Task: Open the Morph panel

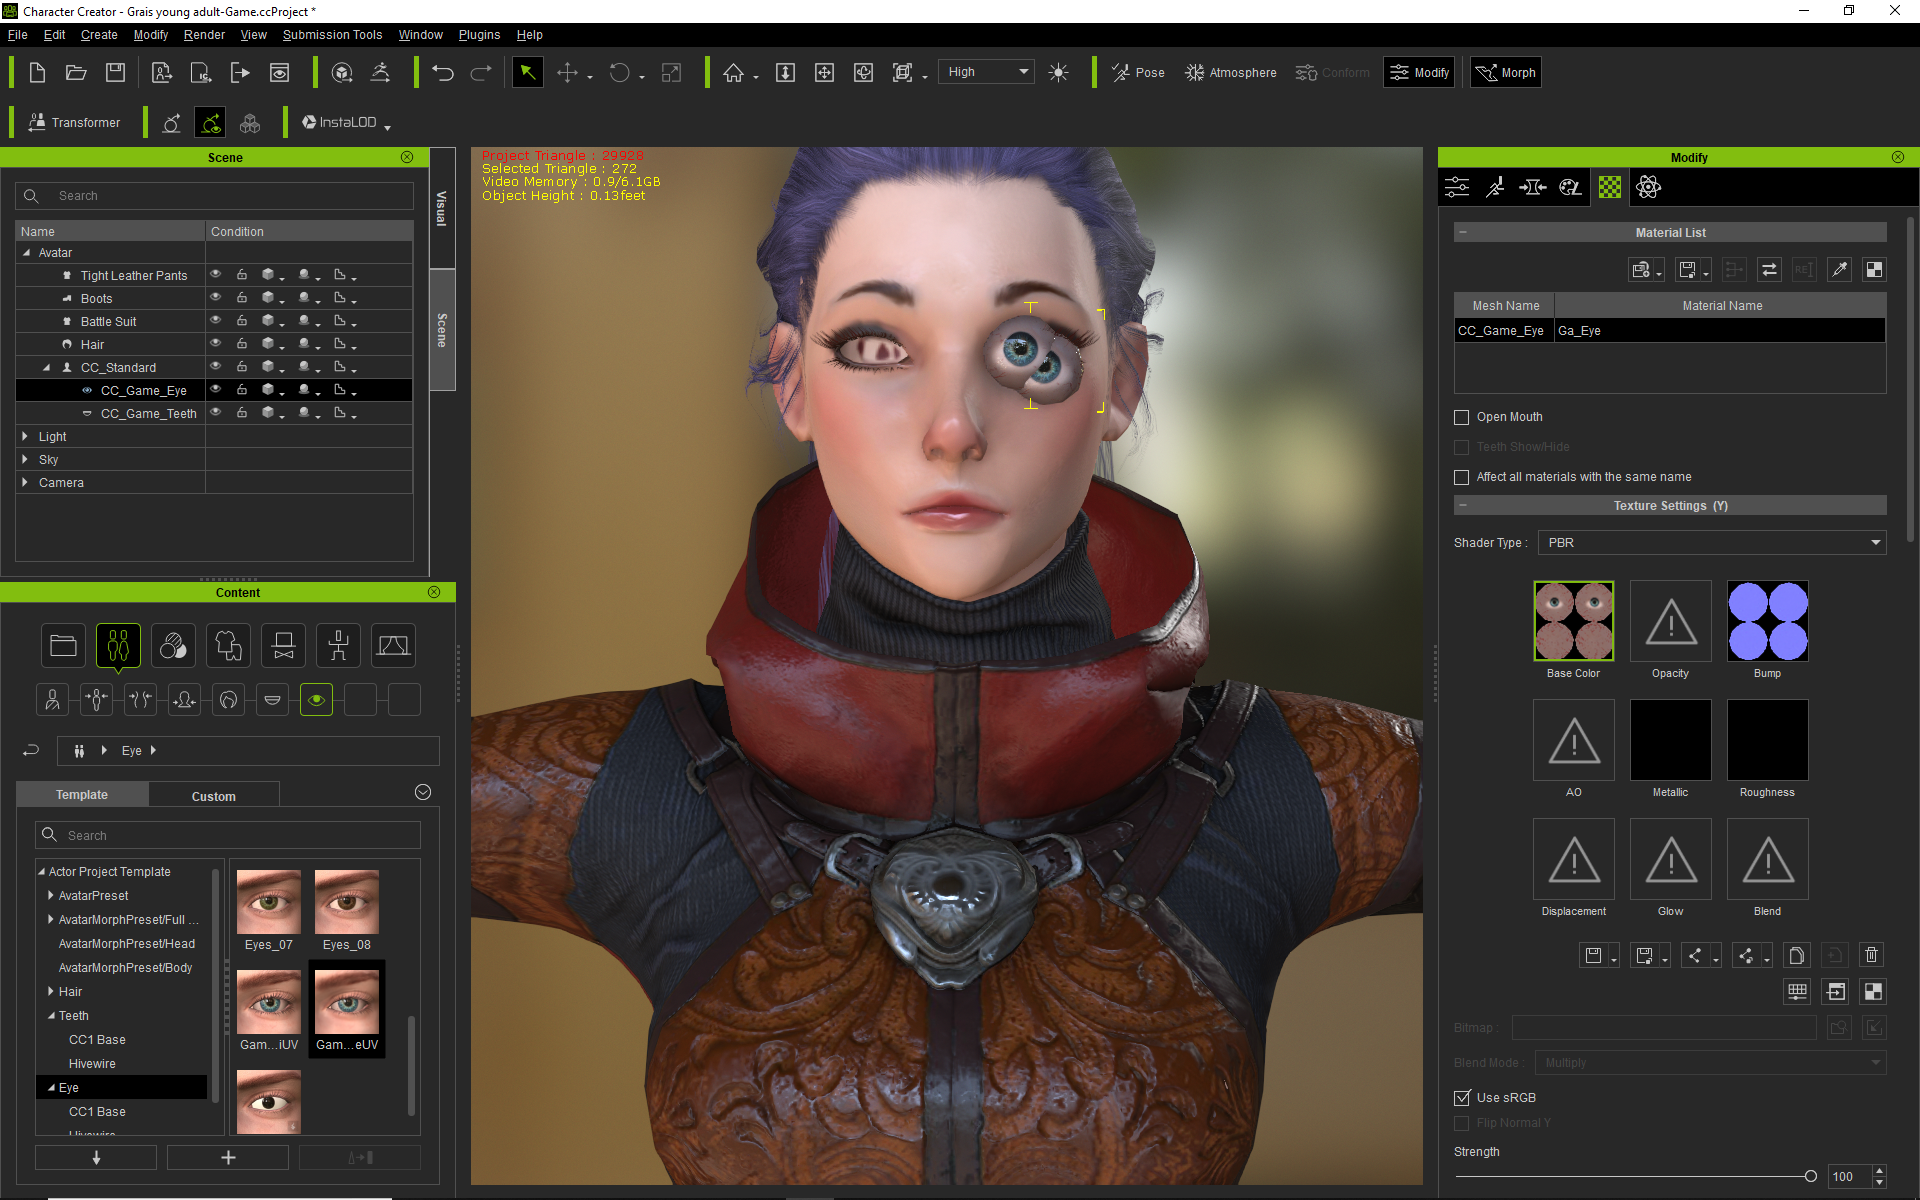Action: [1505, 73]
